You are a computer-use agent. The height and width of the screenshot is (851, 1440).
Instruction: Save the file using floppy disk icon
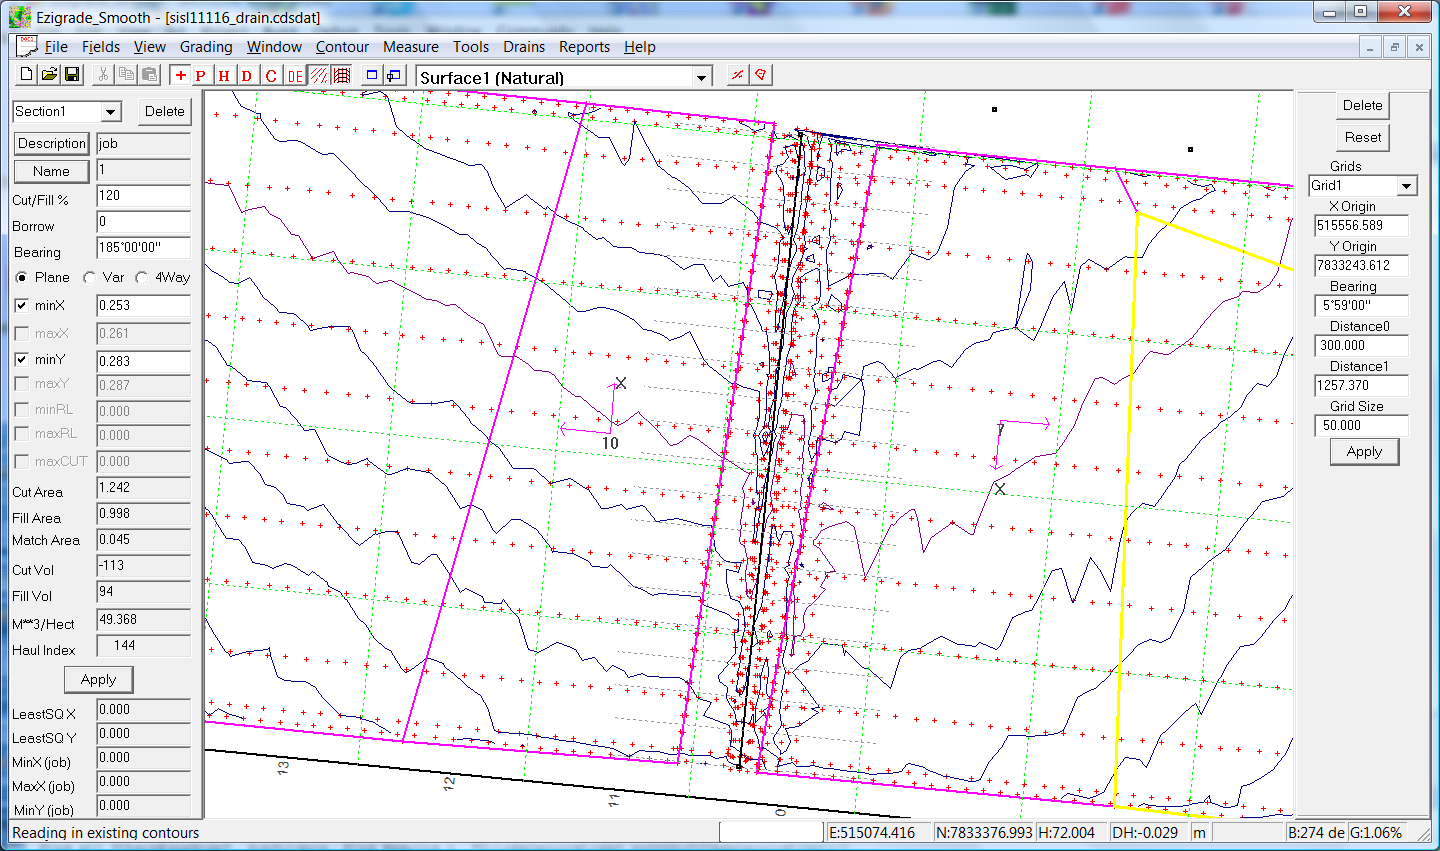click(72, 75)
